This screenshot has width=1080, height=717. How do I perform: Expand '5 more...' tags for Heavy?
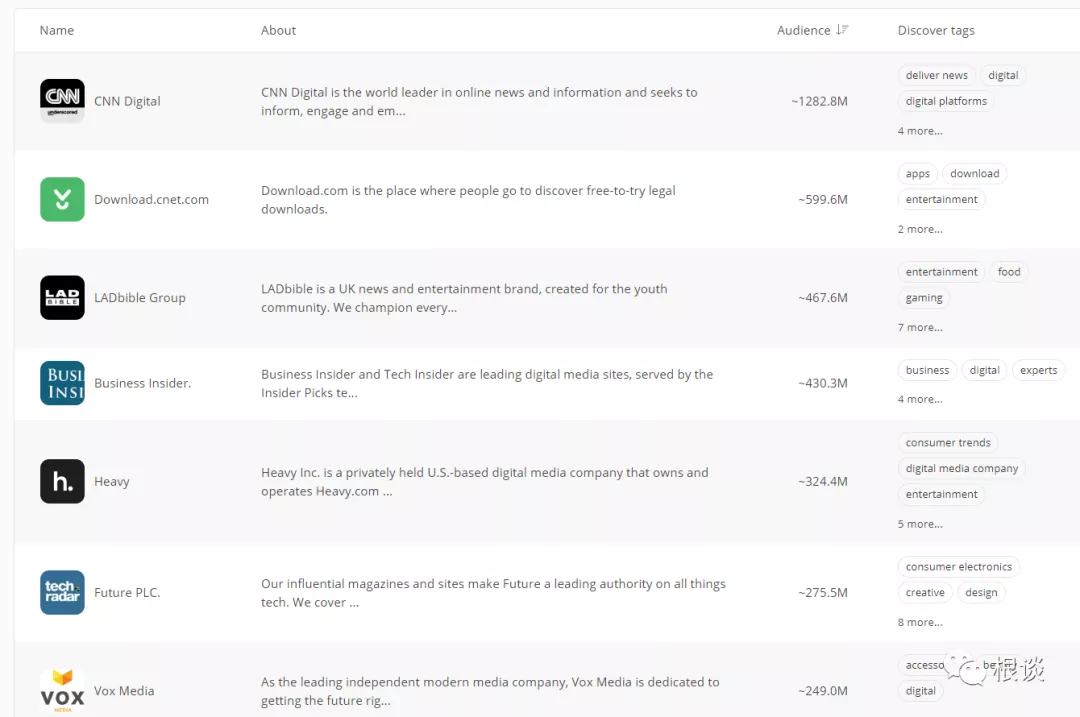tap(920, 524)
